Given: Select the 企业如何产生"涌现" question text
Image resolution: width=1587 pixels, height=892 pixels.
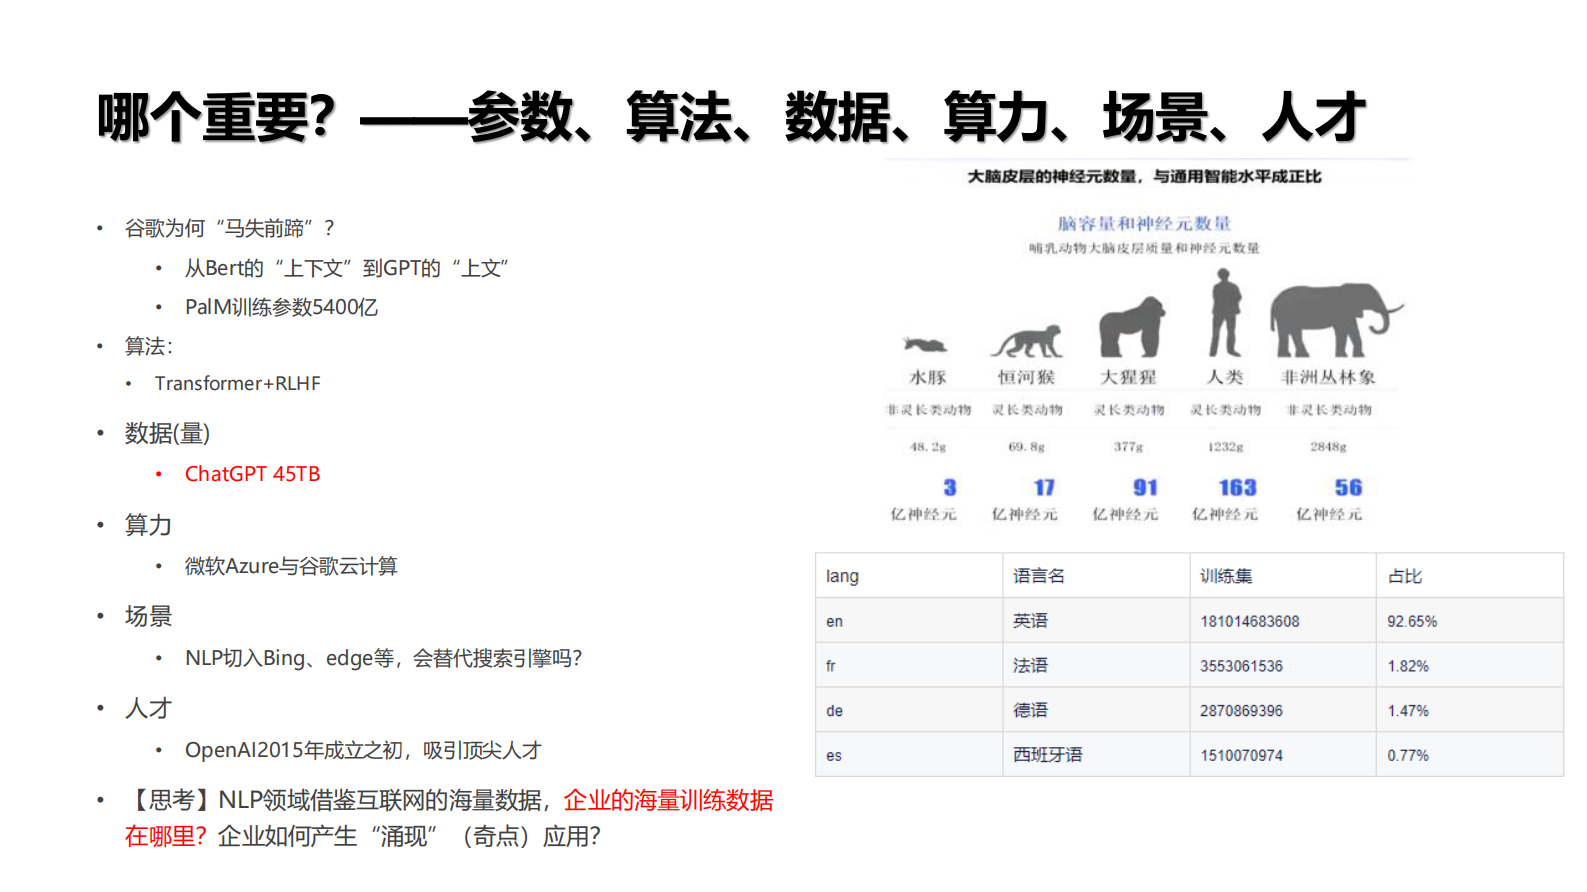Looking at the screenshot, I should tap(409, 836).
